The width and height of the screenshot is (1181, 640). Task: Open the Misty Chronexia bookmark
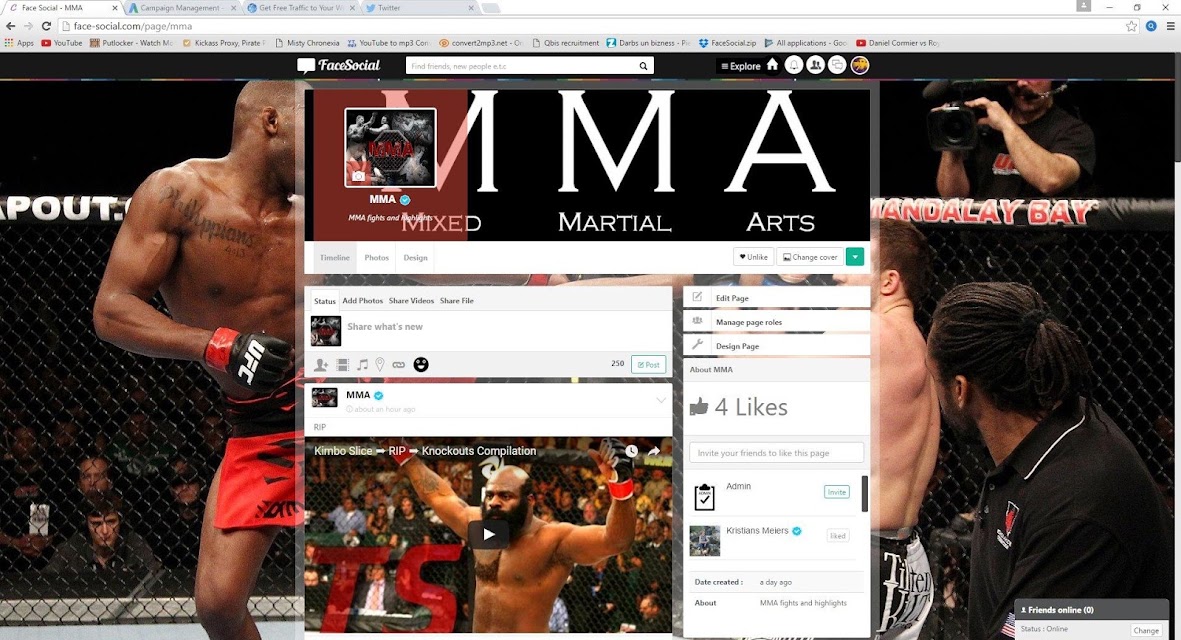[307, 43]
